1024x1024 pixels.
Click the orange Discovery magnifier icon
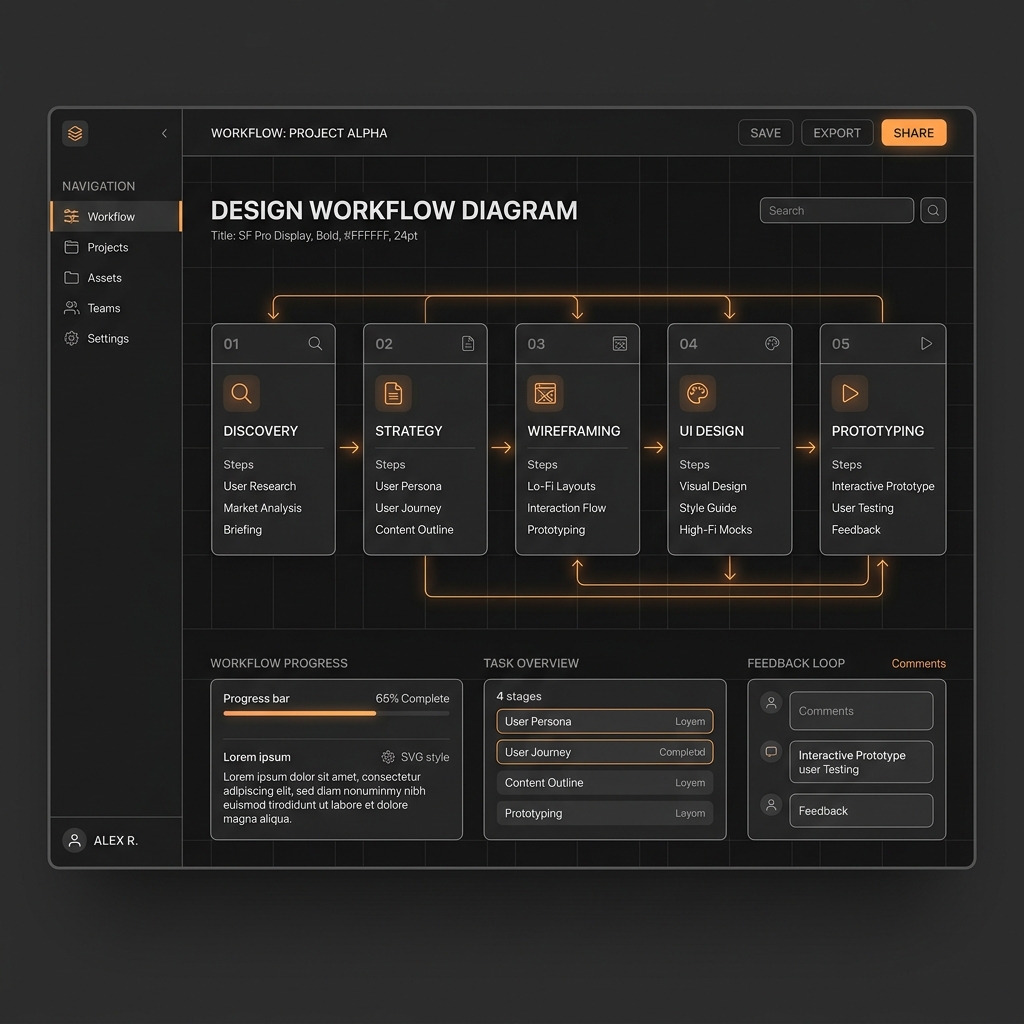(241, 393)
